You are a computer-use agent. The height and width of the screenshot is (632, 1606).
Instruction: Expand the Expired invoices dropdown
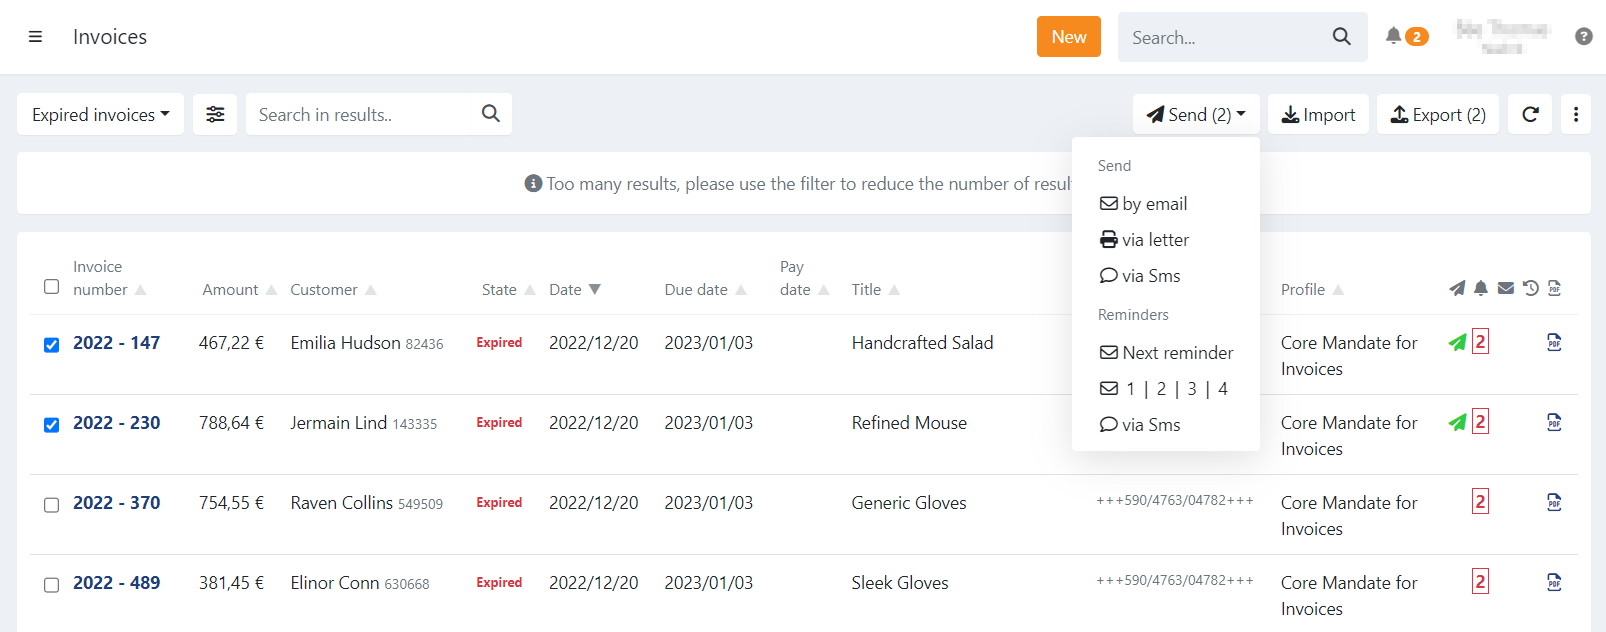(x=100, y=115)
